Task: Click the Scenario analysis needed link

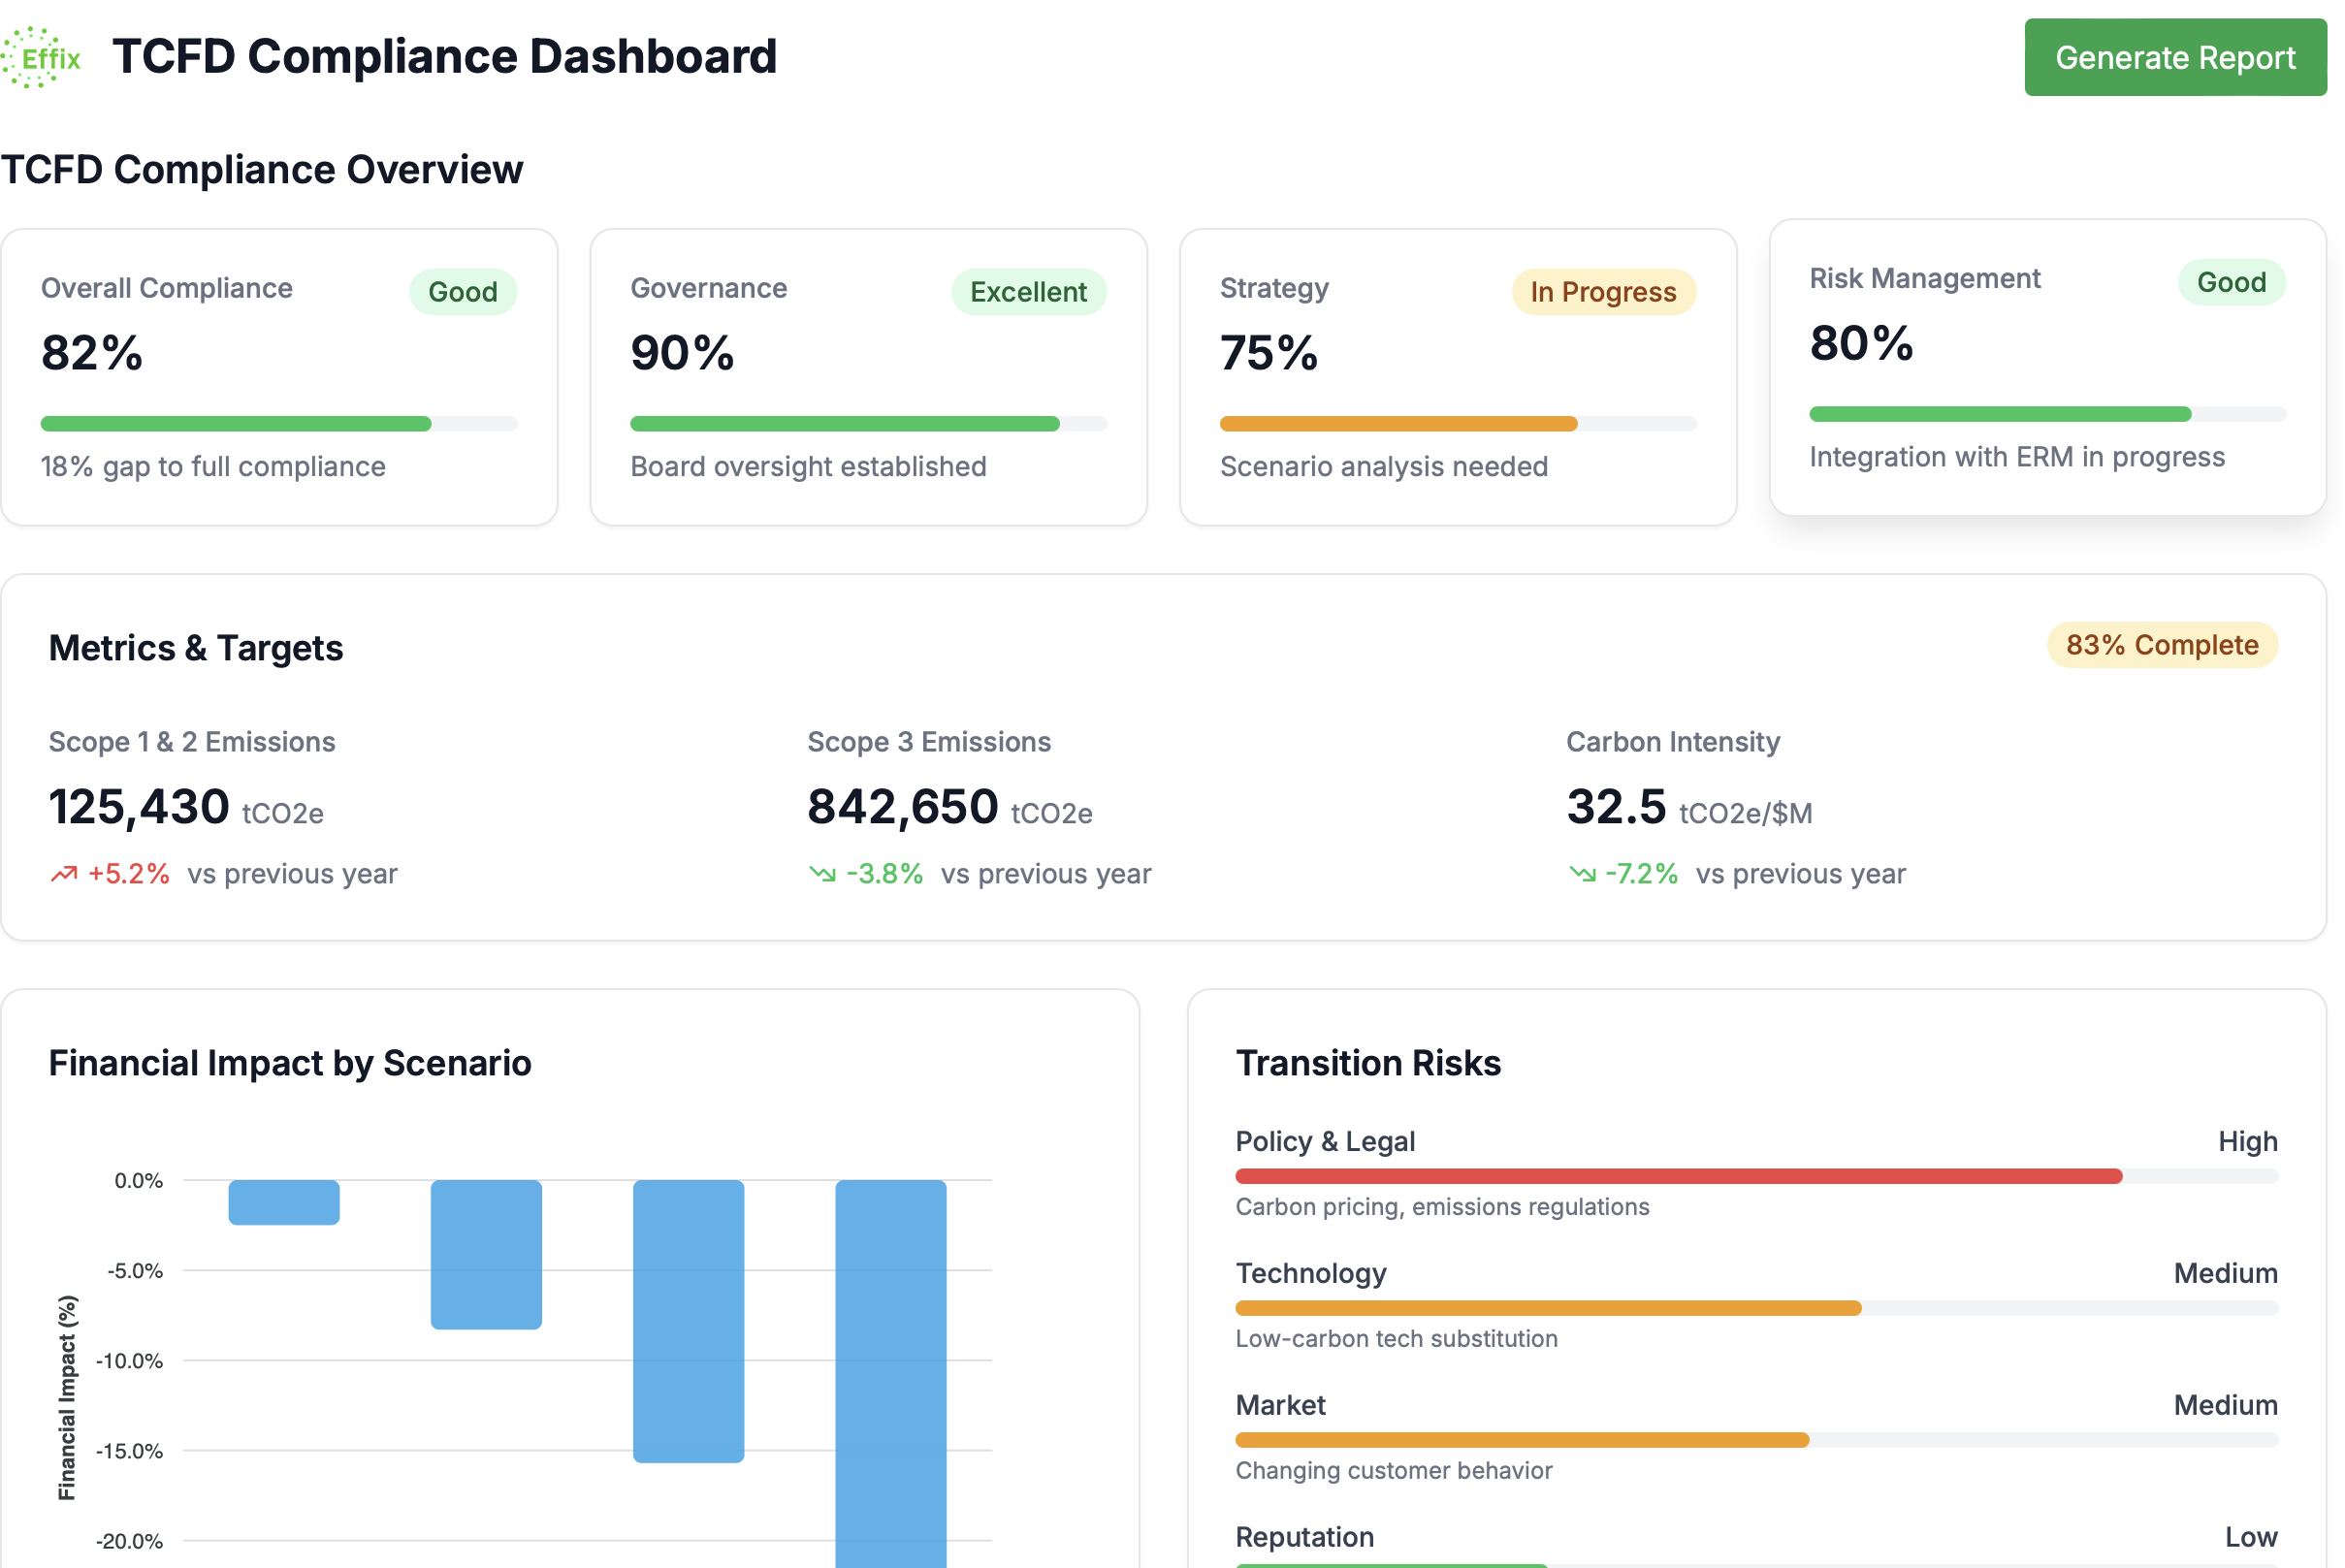Action: (1383, 466)
